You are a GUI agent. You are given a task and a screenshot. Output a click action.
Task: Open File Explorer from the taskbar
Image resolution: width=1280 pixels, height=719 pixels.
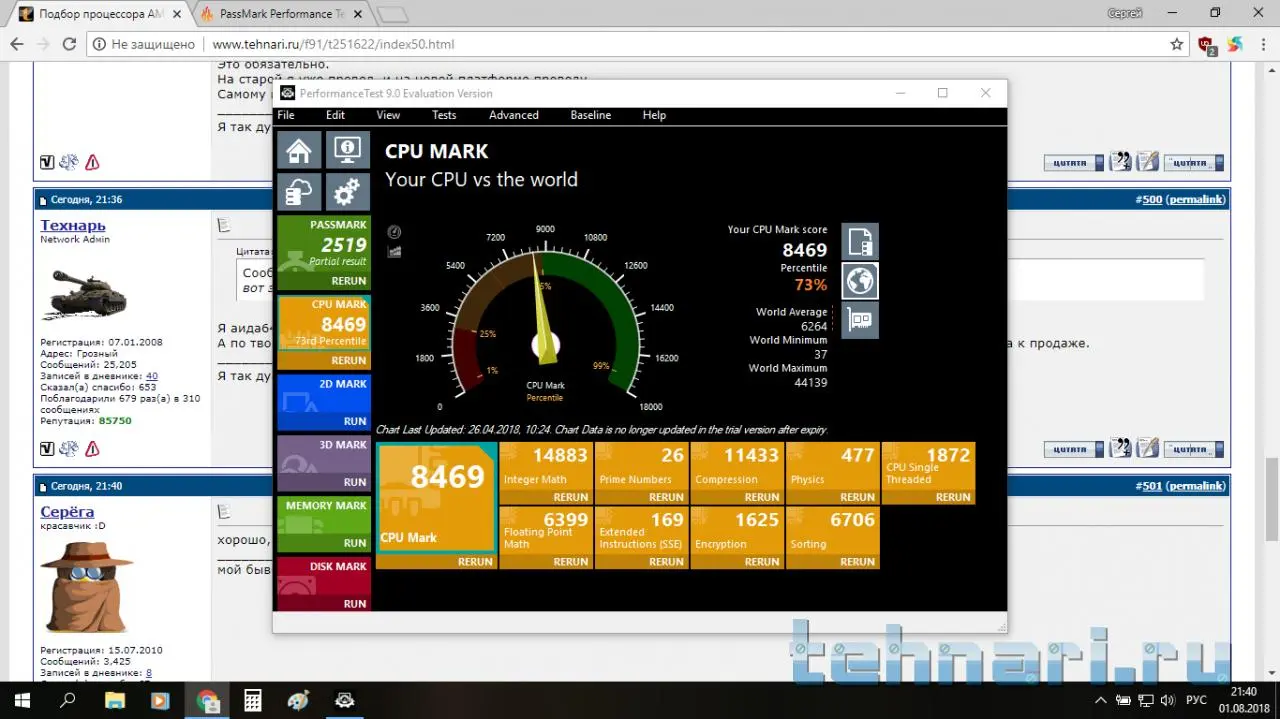coord(114,700)
